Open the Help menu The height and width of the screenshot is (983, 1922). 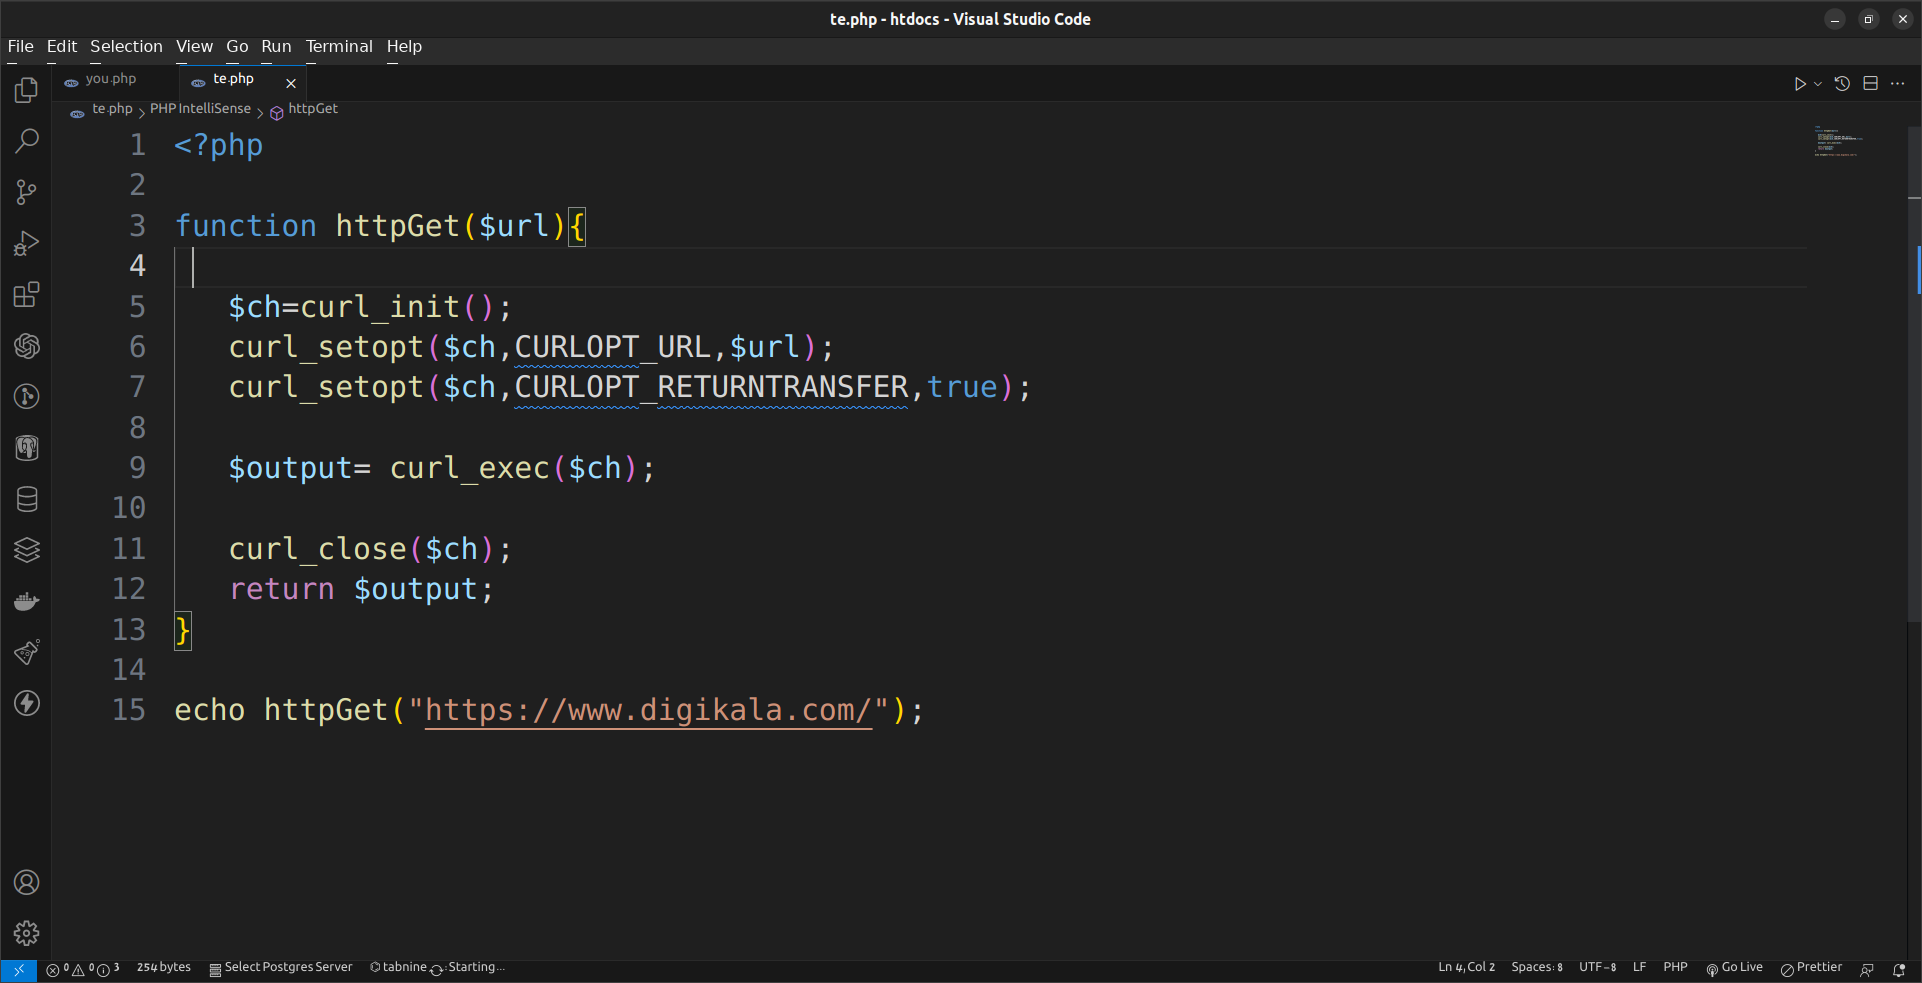(404, 46)
